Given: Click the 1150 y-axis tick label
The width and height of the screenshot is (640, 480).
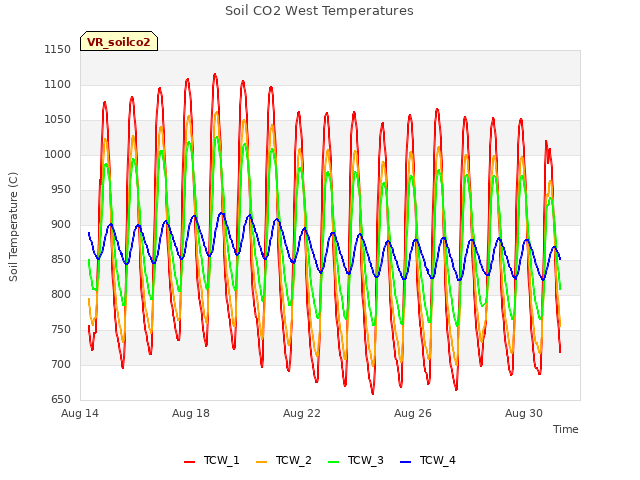Looking at the screenshot, I should pos(58,49).
